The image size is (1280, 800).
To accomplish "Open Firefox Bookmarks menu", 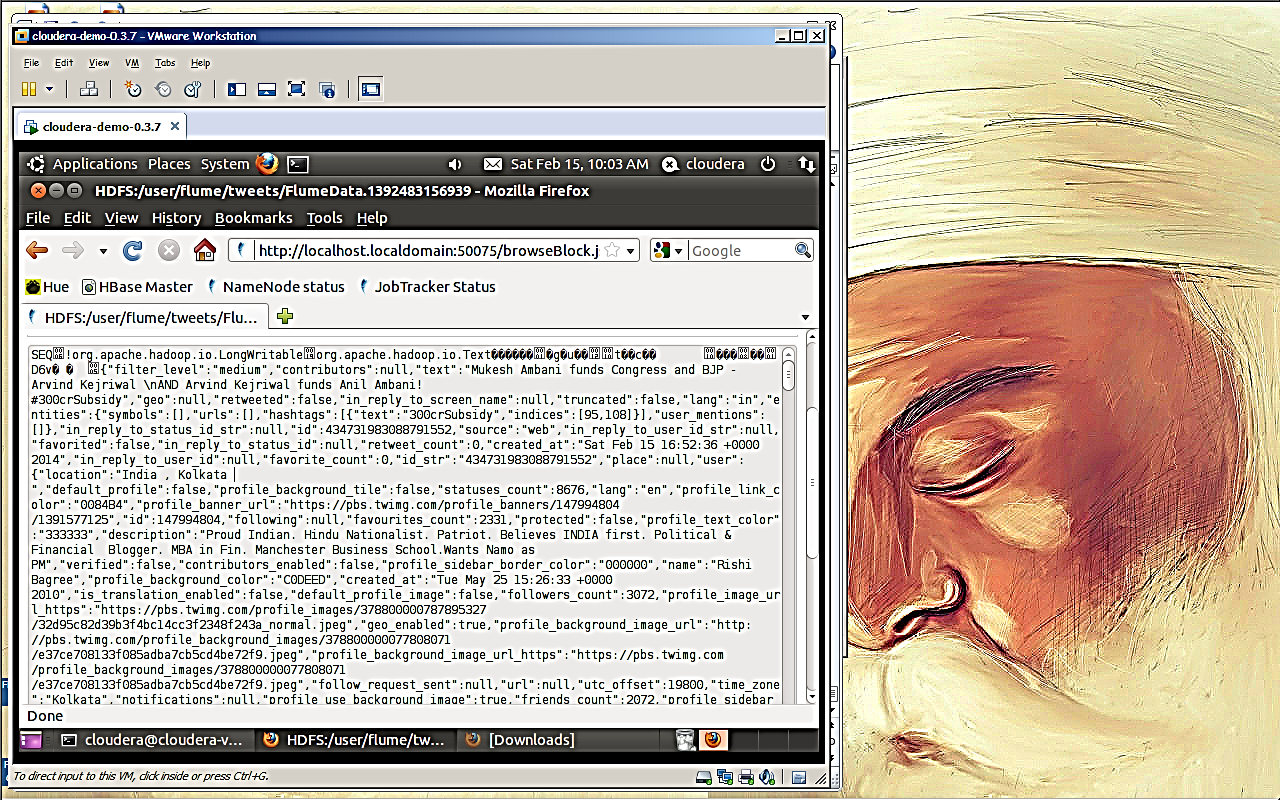I will tap(254, 218).
